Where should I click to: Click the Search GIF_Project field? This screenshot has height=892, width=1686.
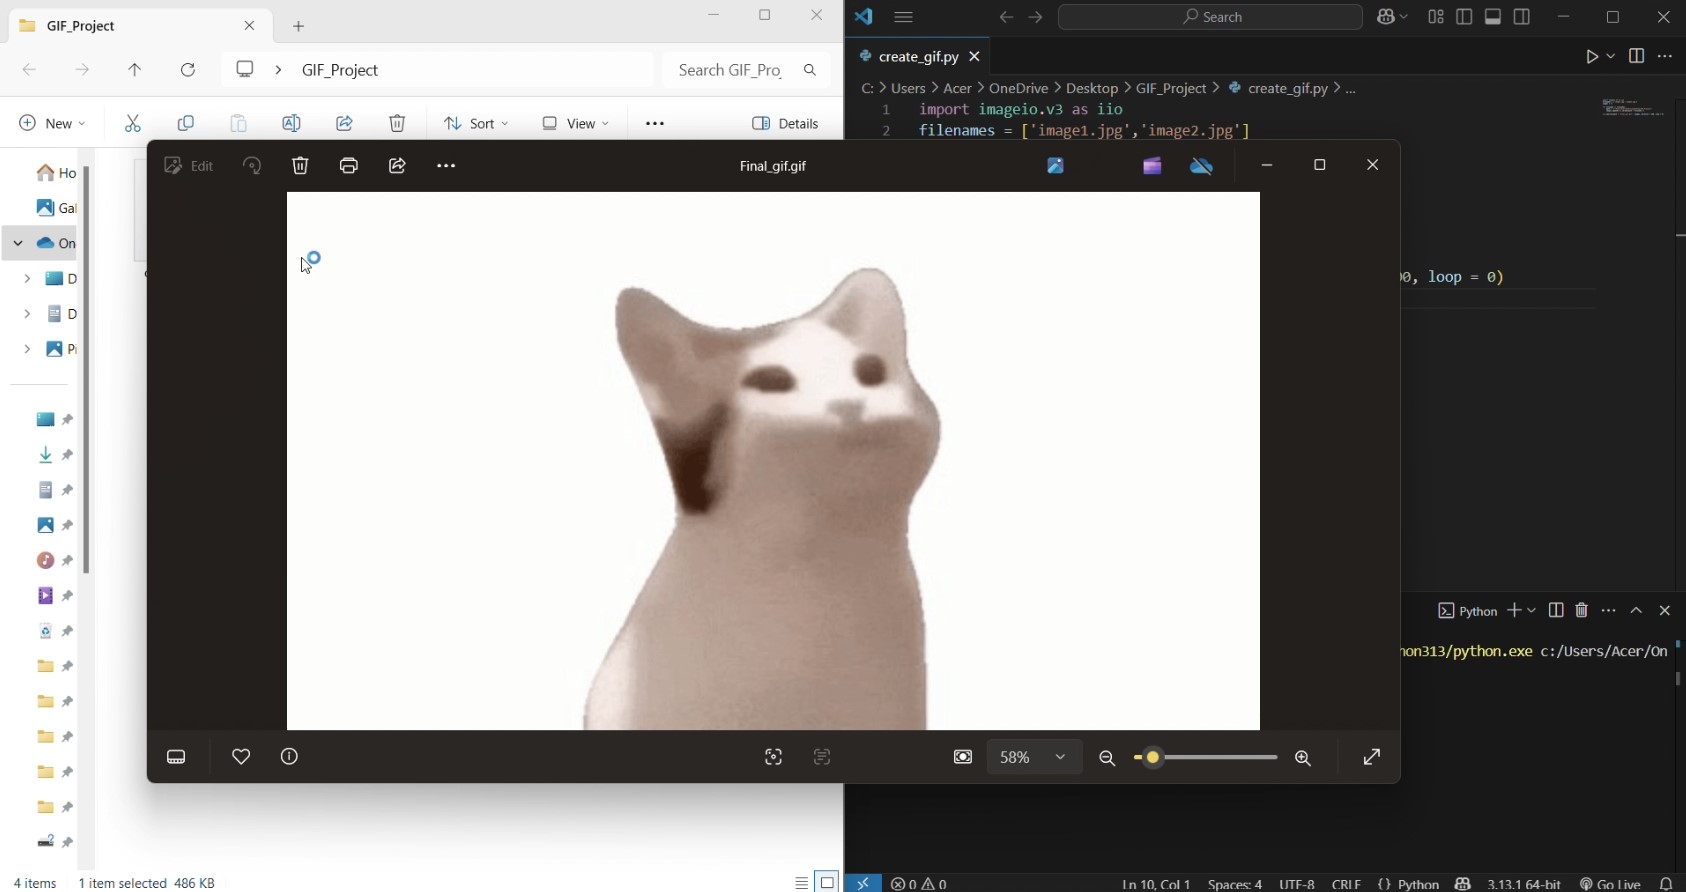[746, 70]
